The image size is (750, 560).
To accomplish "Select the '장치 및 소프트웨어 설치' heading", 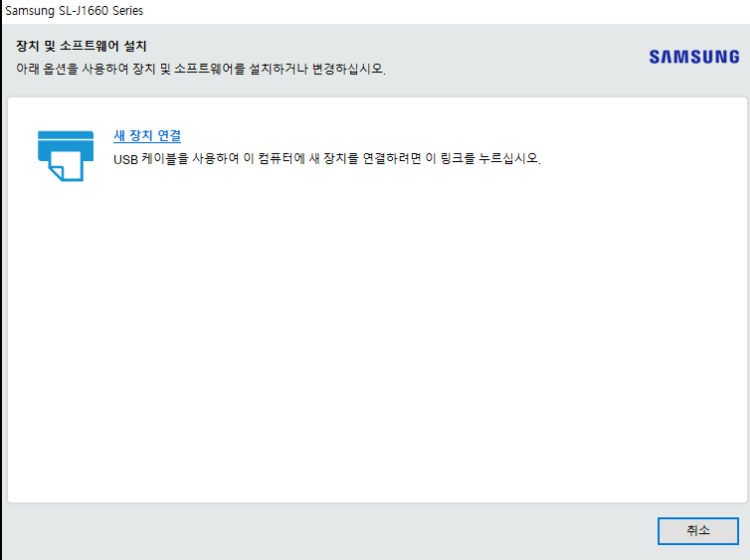I will click(x=81, y=46).
